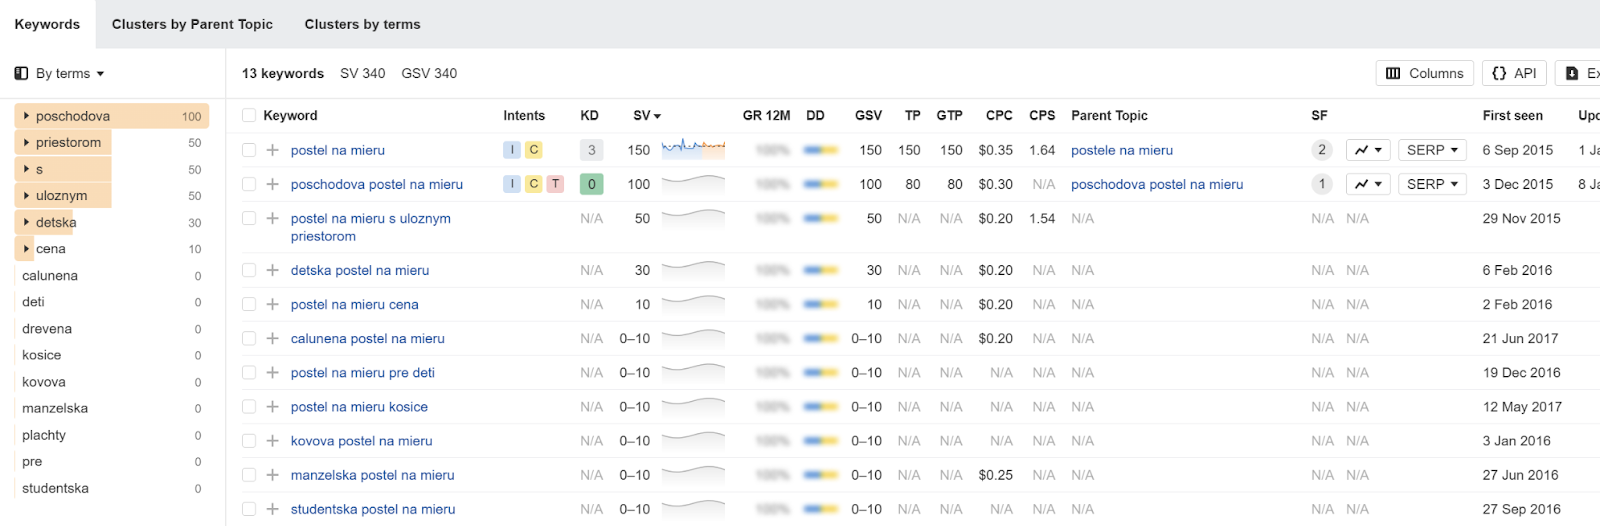Open the By terms grouping dropdown
Image resolution: width=1600 pixels, height=526 pixels.
[x=60, y=73]
